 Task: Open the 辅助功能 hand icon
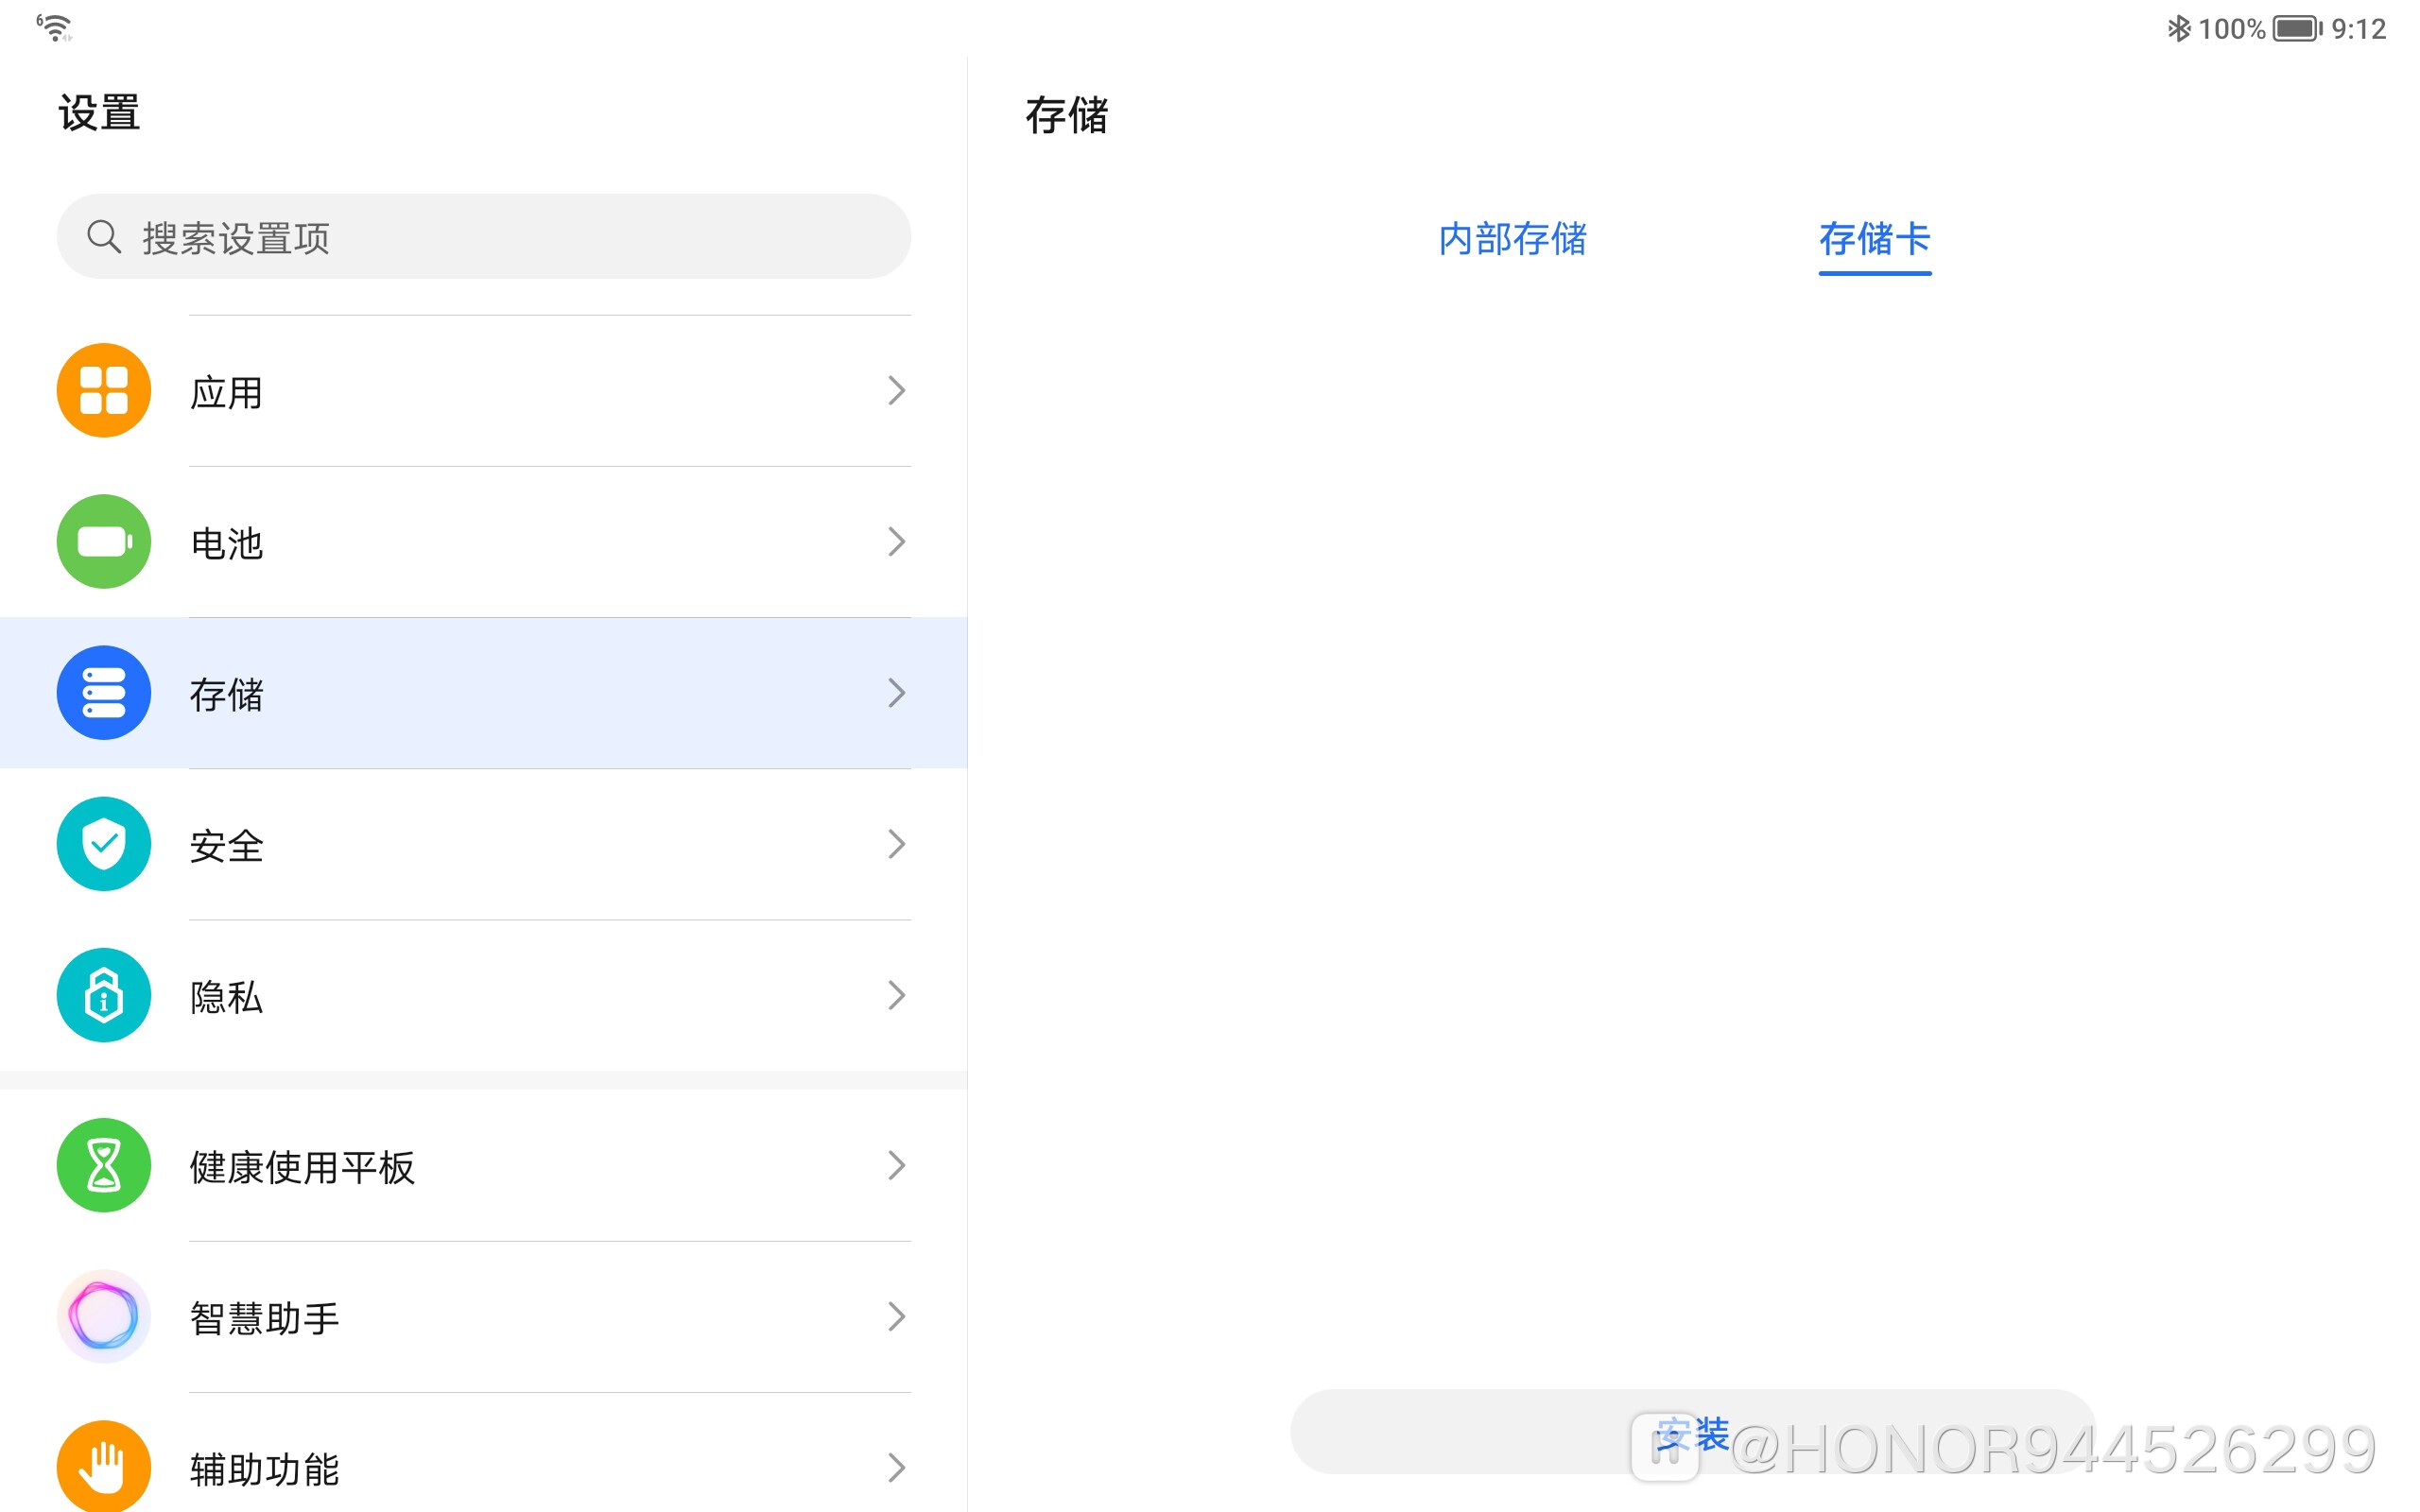click(x=104, y=1466)
